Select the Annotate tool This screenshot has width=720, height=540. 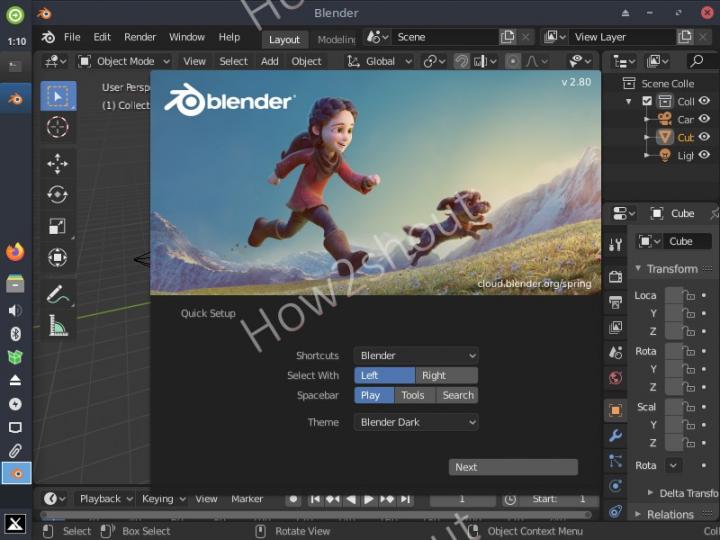click(x=58, y=294)
